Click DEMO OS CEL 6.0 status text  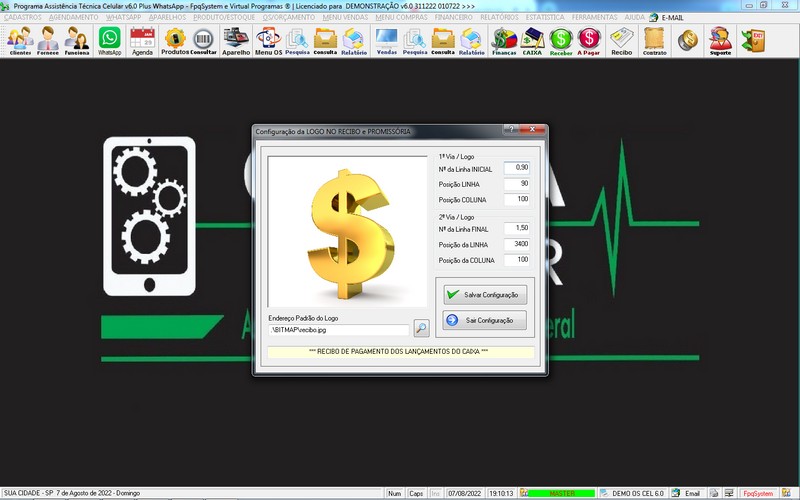click(638, 493)
